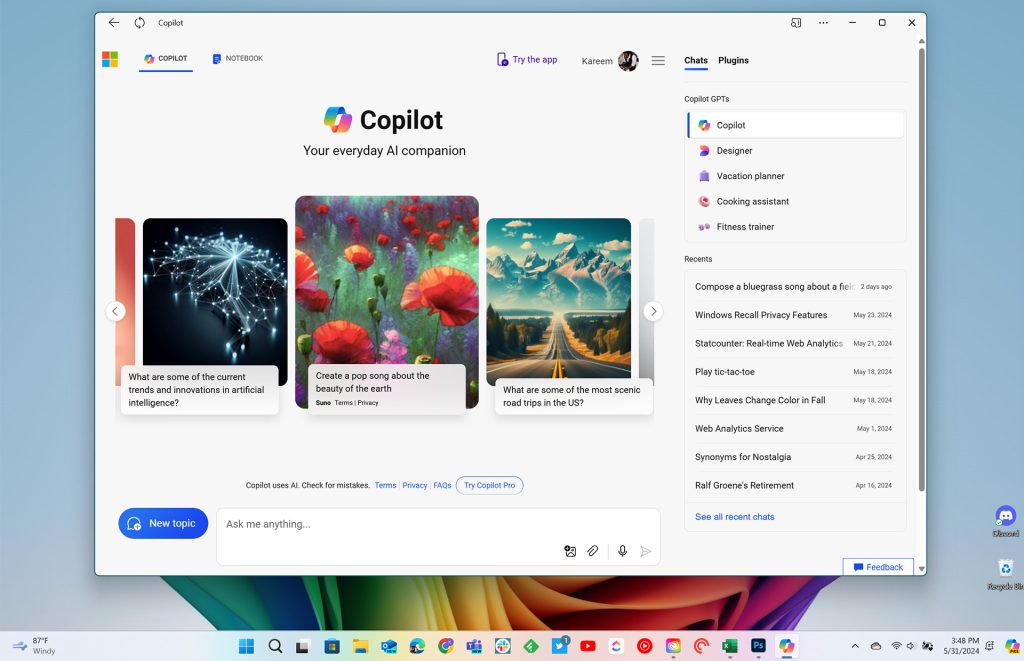Click the sidebar pane icon in title bar
1024x661 pixels.
tap(796, 23)
